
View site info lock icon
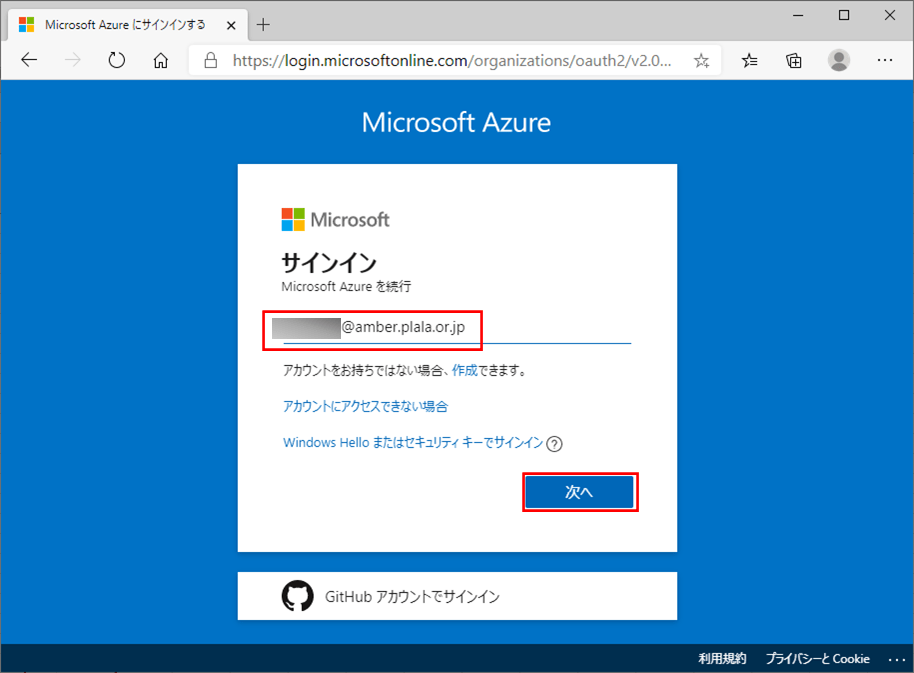coord(210,60)
